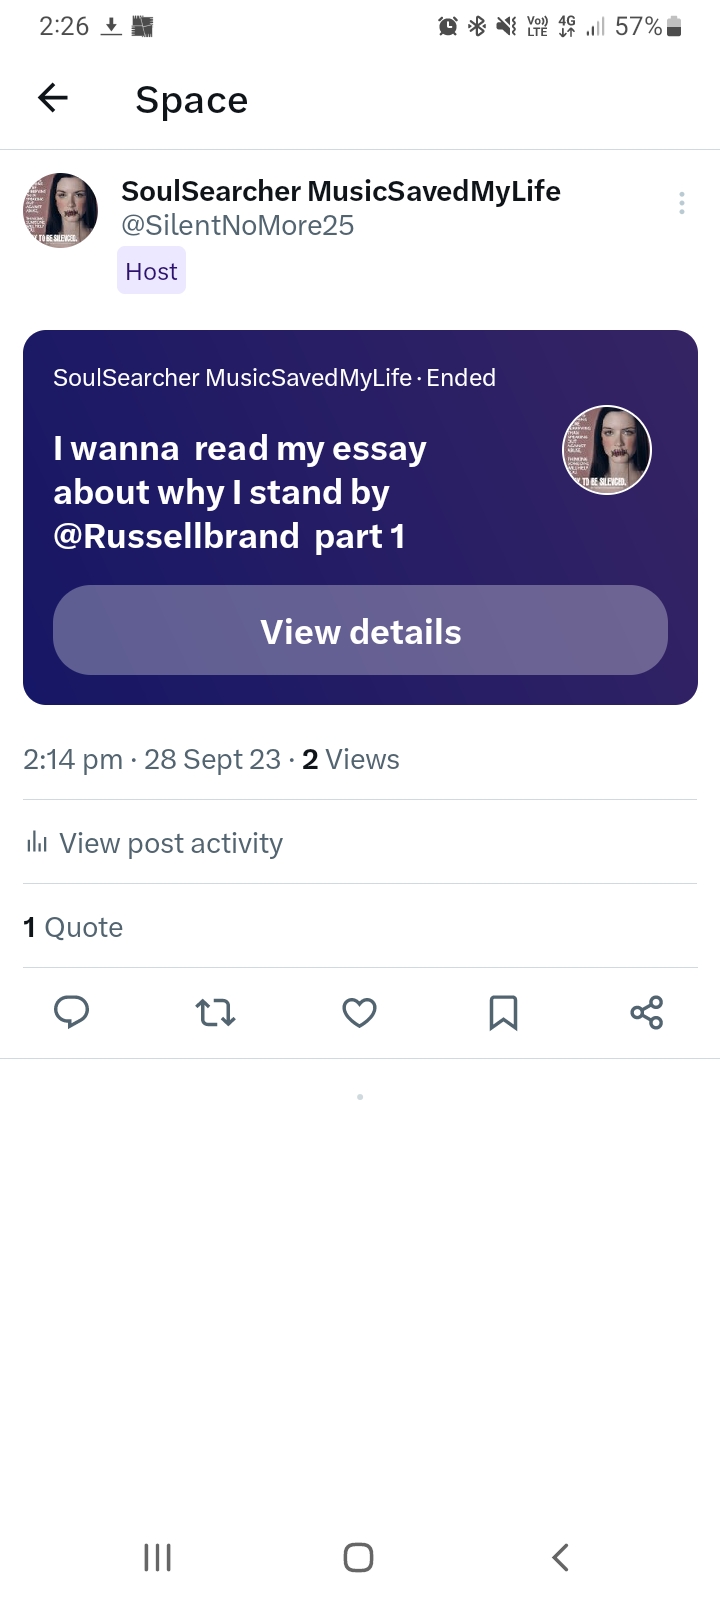The width and height of the screenshot is (720, 1600).
Task: Reply to the post with comment icon
Action: click(71, 1013)
